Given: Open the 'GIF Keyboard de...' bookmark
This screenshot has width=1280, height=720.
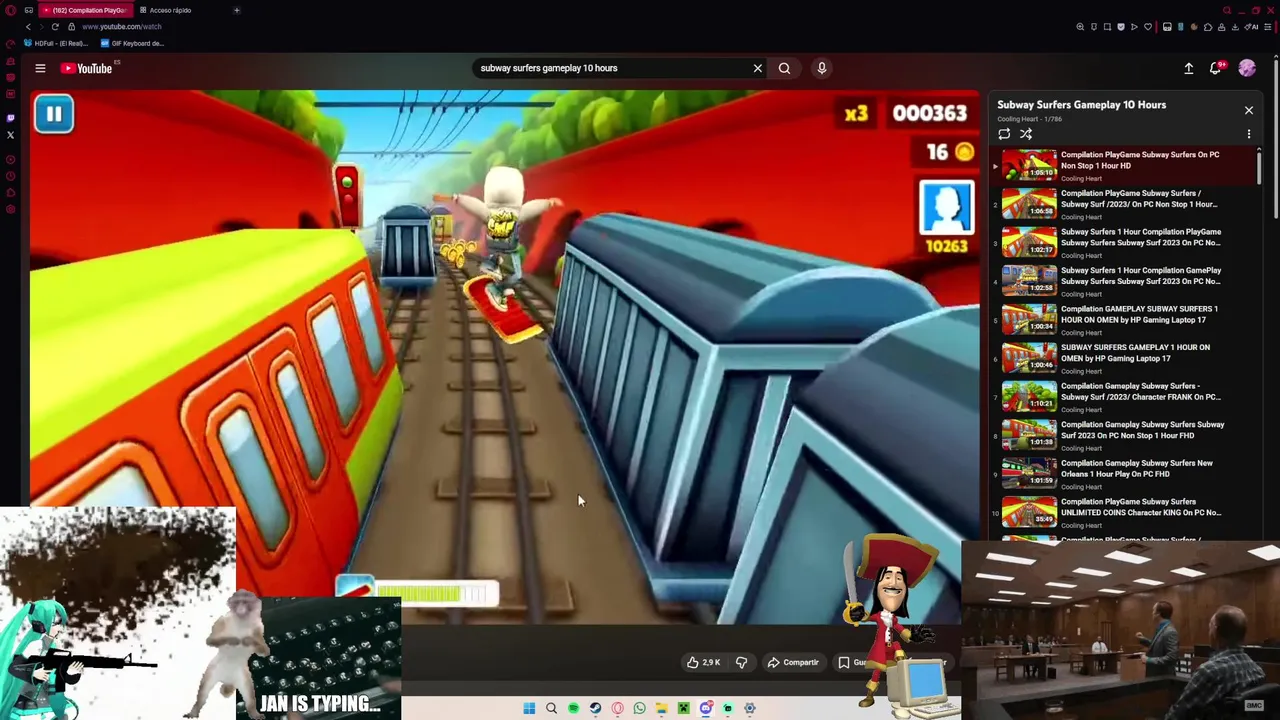Looking at the screenshot, I should coord(132,43).
